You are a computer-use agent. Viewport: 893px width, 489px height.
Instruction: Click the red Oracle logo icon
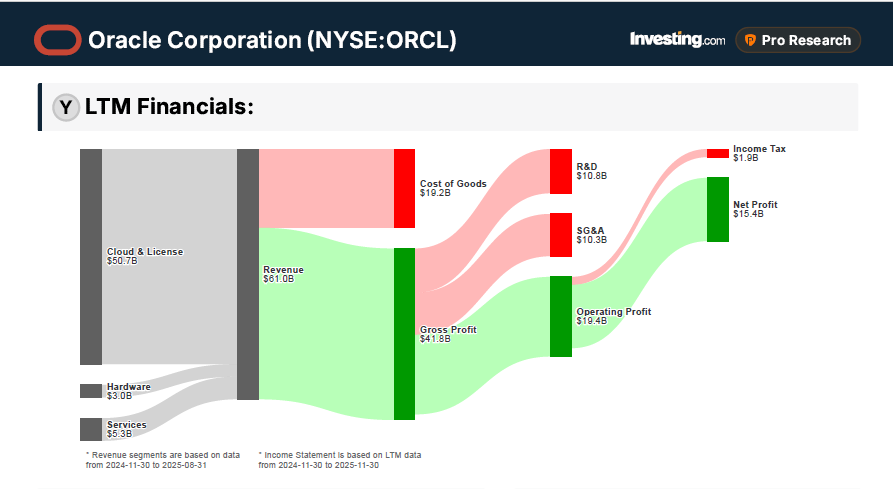click(58, 40)
